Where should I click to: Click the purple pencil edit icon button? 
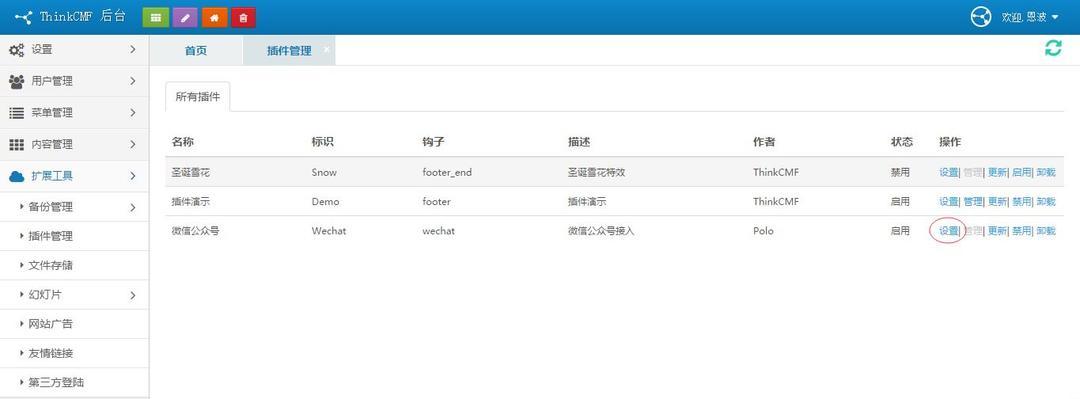point(185,18)
